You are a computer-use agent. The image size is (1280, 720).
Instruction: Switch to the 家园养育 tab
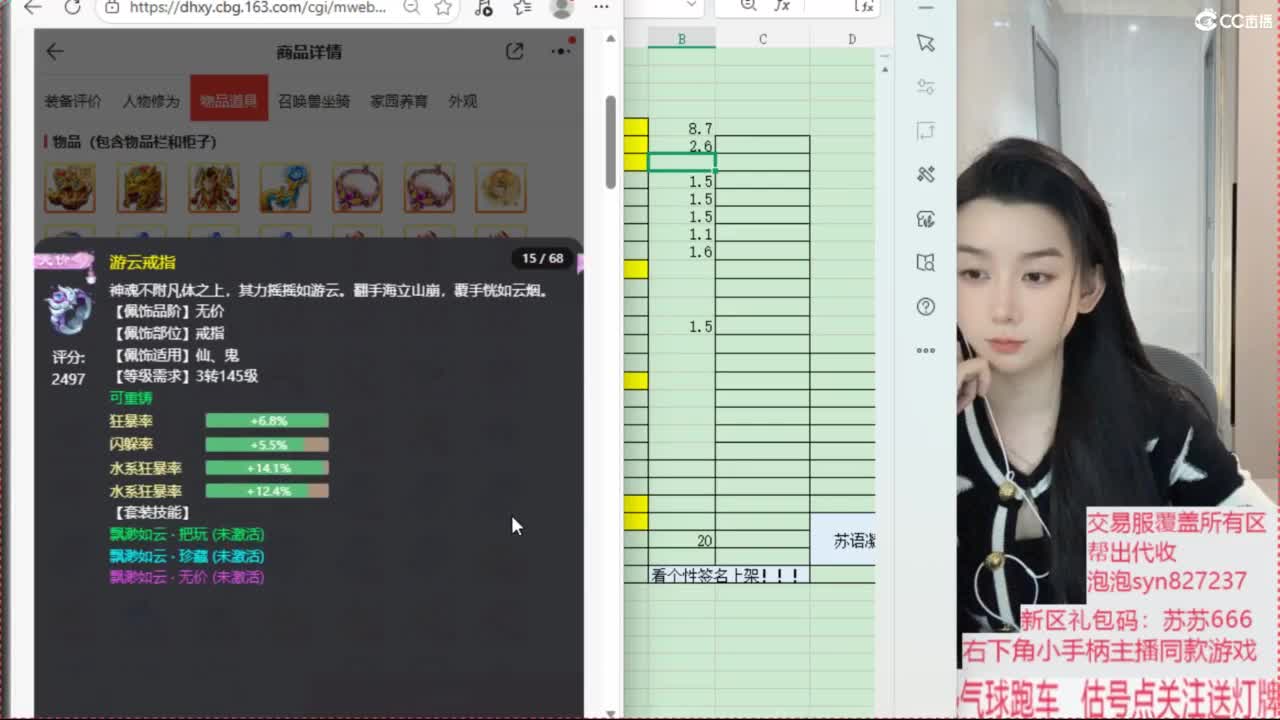399,101
